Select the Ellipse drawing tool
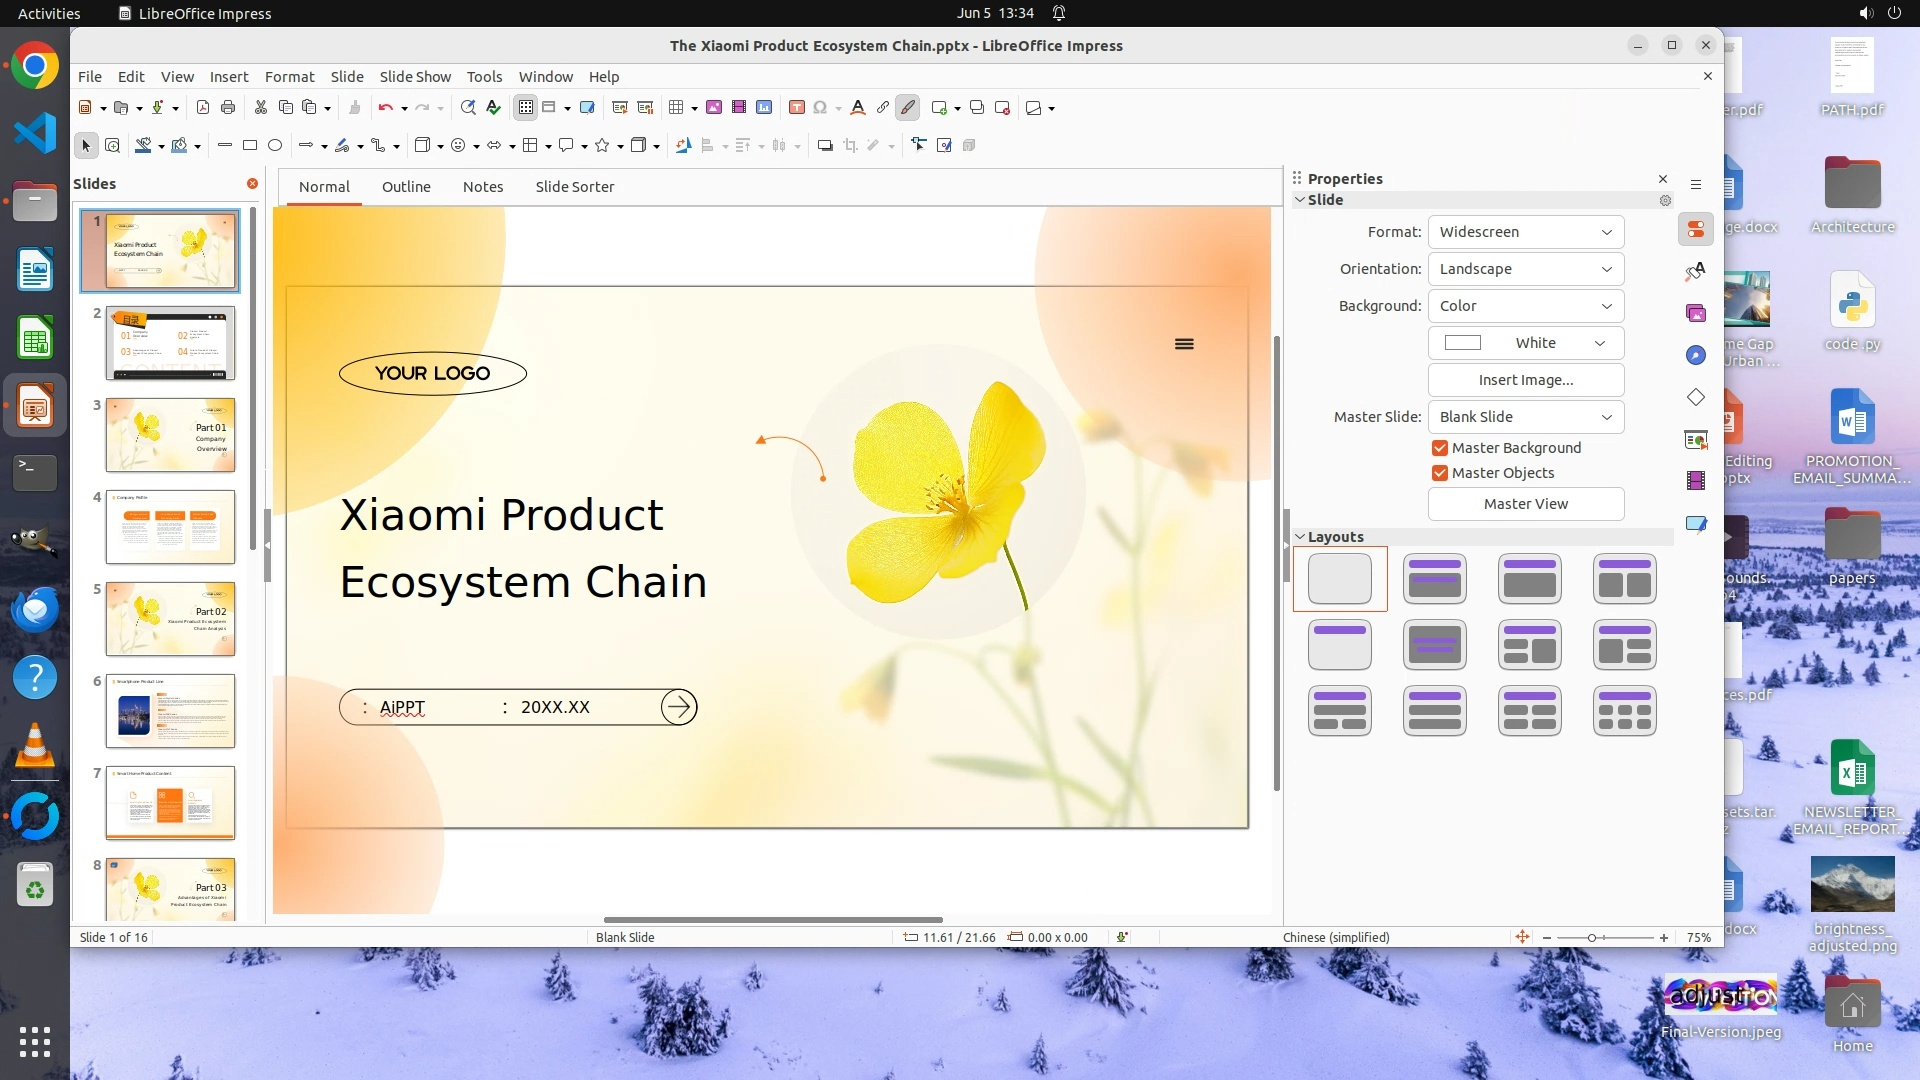 (x=275, y=146)
